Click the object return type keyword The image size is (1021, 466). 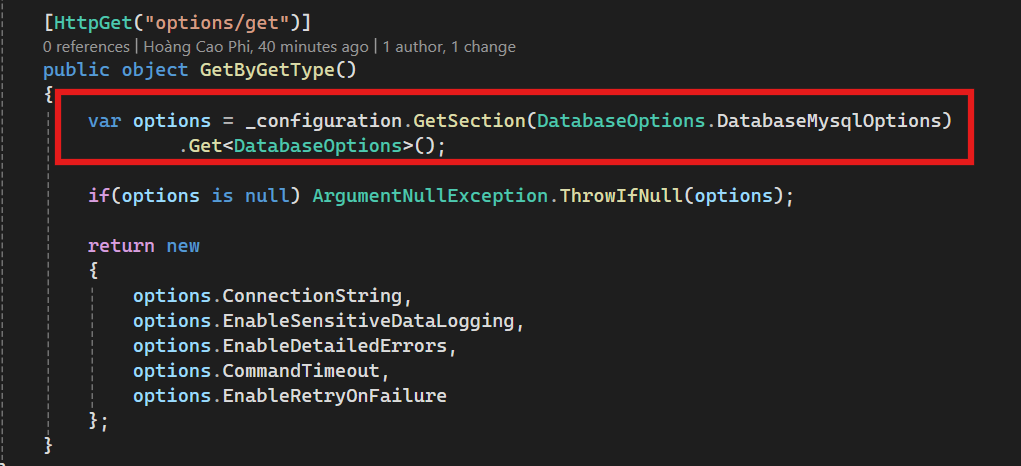(154, 71)
